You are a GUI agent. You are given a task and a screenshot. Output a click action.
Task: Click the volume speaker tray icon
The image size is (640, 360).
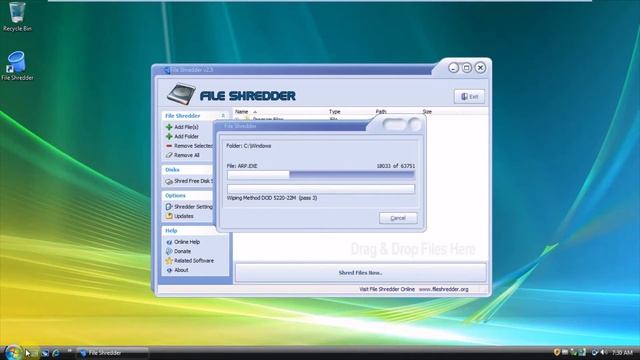(603, 352)
